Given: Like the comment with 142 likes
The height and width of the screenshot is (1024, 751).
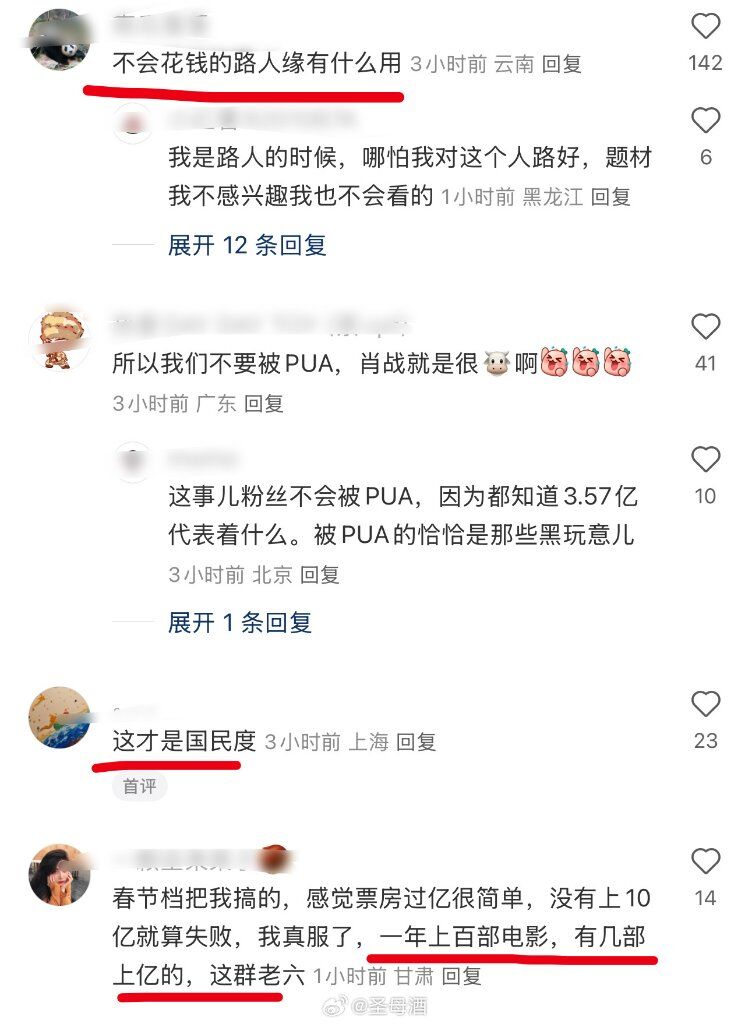Looking at the screenshot, I should (705, 27).
